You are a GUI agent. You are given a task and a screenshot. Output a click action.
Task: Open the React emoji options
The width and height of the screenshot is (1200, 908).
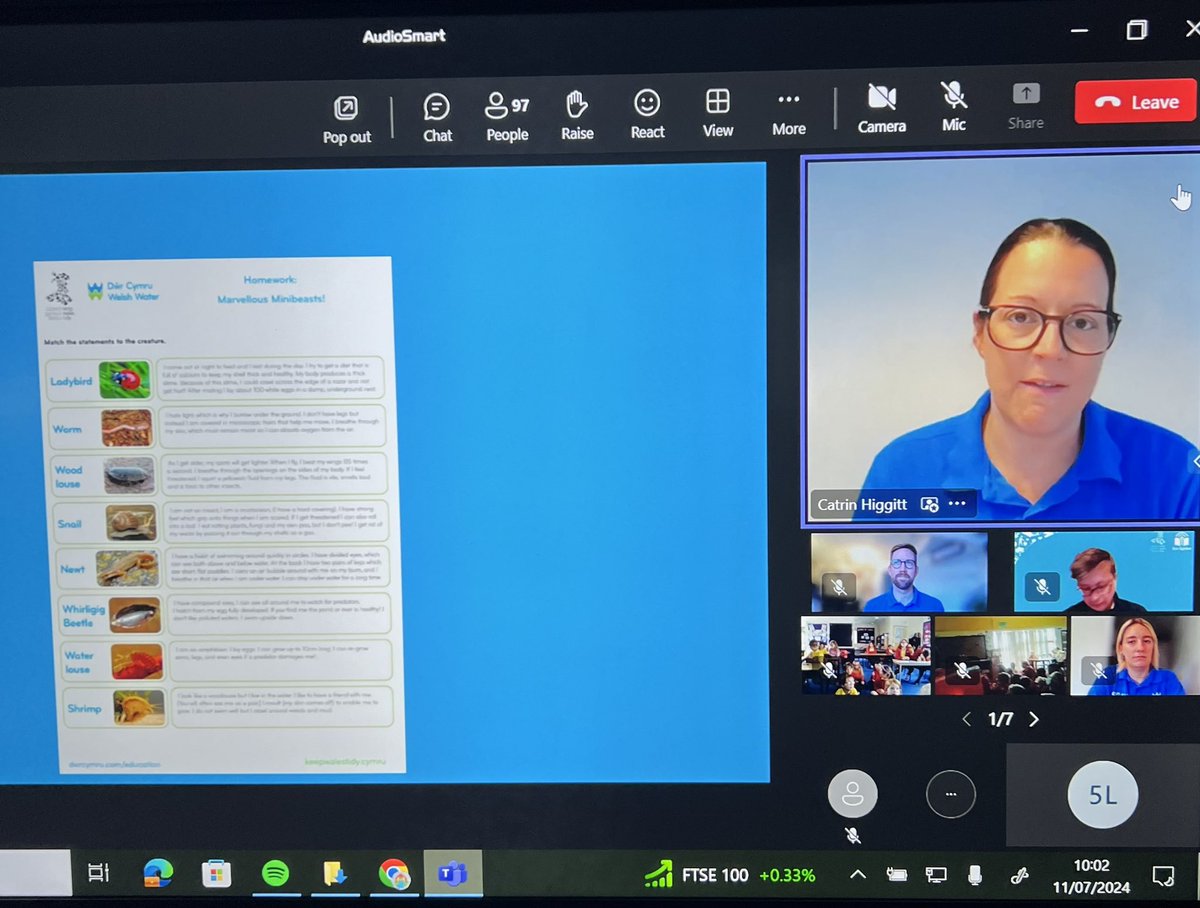[x=647, y=115]
